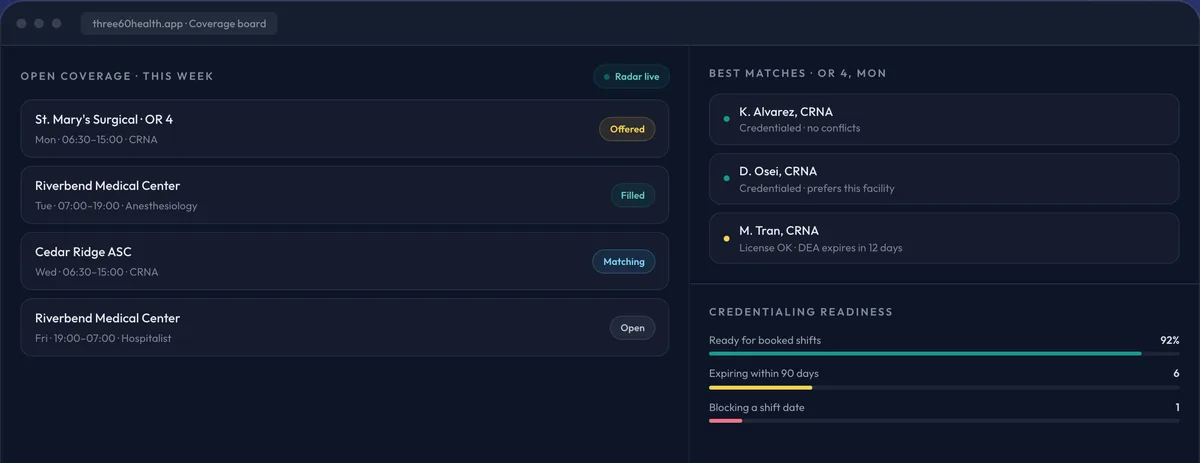Viewport: 1200px width, 463px height.
Task: Click 'Ready for booked shifts' label
Action: pos(765,340)
